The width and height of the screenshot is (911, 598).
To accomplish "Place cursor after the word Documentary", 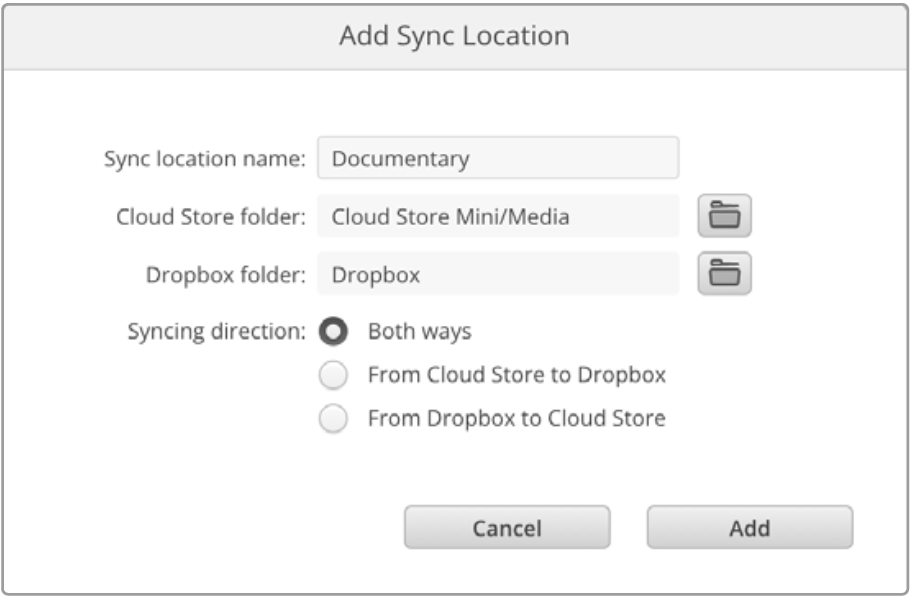I will (471, 159).
